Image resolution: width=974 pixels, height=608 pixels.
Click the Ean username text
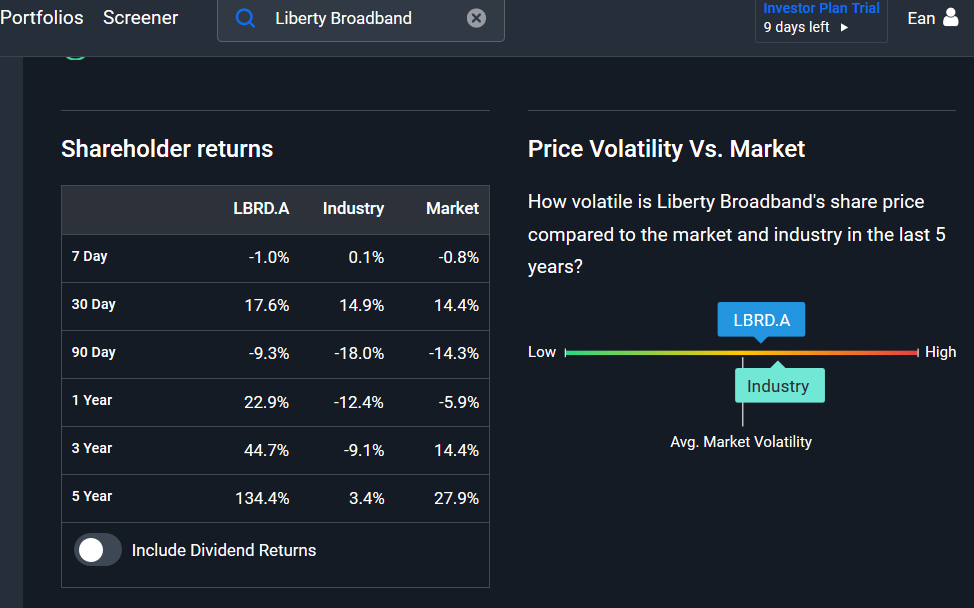point(921,18)
